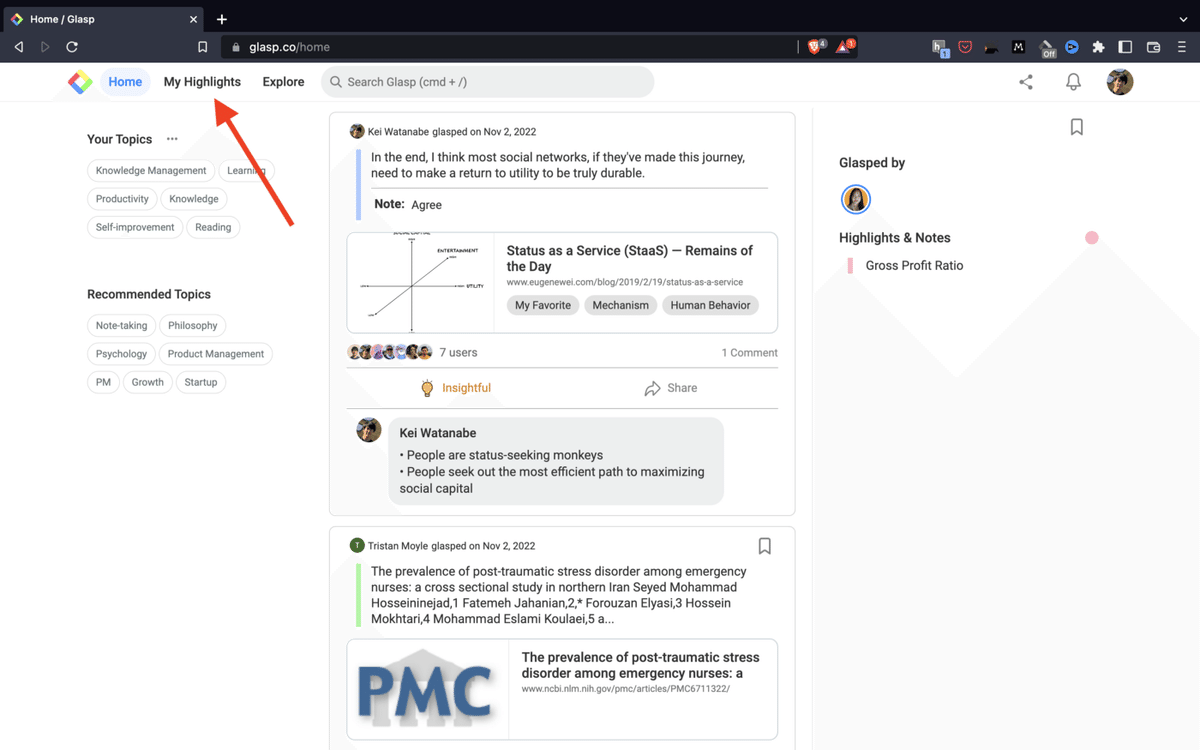Open the Gross Profit Ratio highlight

(x=914, y=266)
